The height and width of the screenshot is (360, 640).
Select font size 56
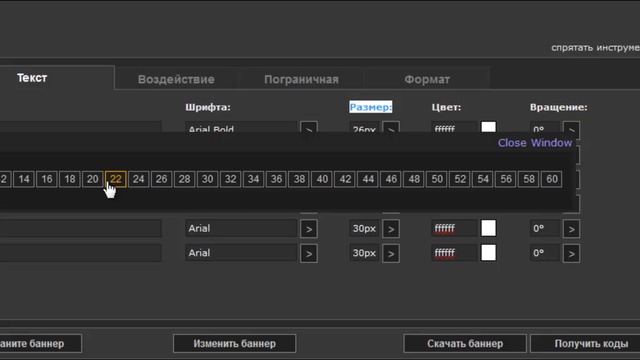506,179
